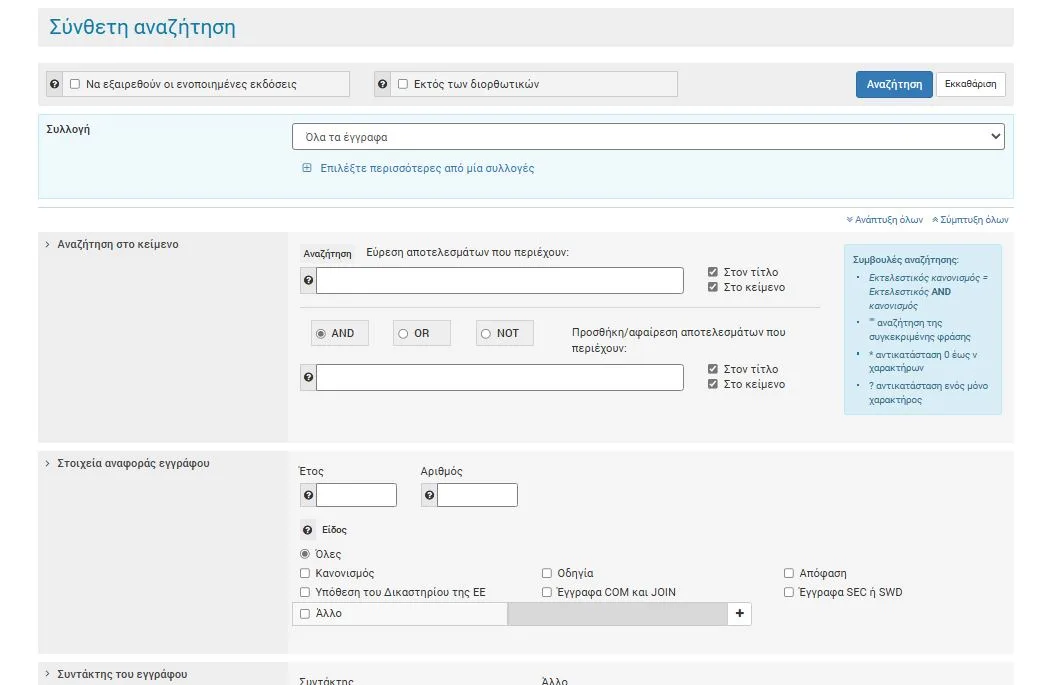
Task: Click the Εύρεση αποτελεσμάτων που περιέχουν label
Action: (467, 252)
